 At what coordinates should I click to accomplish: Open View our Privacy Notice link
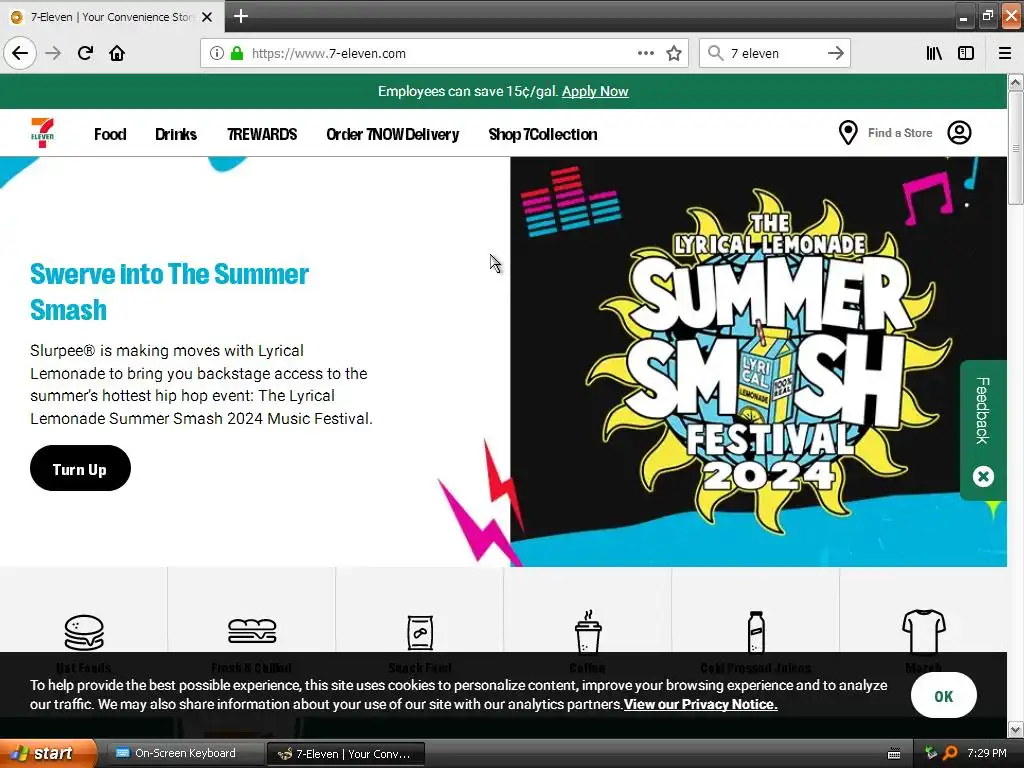[x=700, y=704]
